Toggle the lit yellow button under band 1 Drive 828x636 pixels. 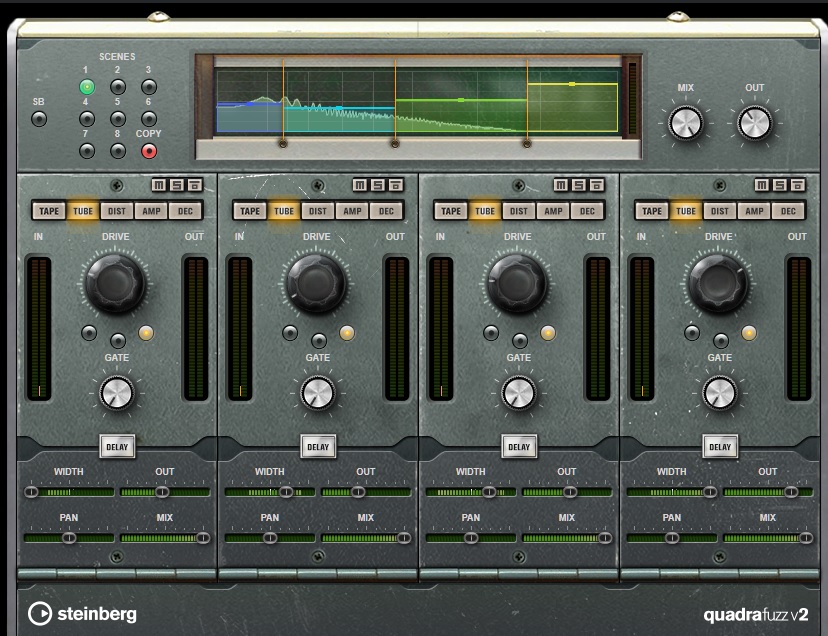(147, 333)
